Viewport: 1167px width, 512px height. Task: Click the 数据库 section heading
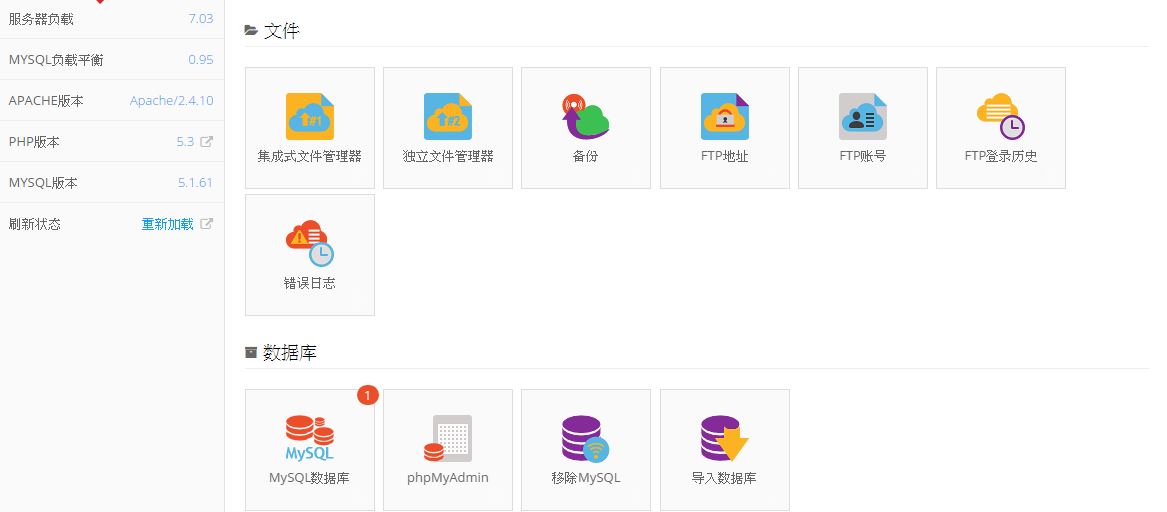(x=290, y=352)
